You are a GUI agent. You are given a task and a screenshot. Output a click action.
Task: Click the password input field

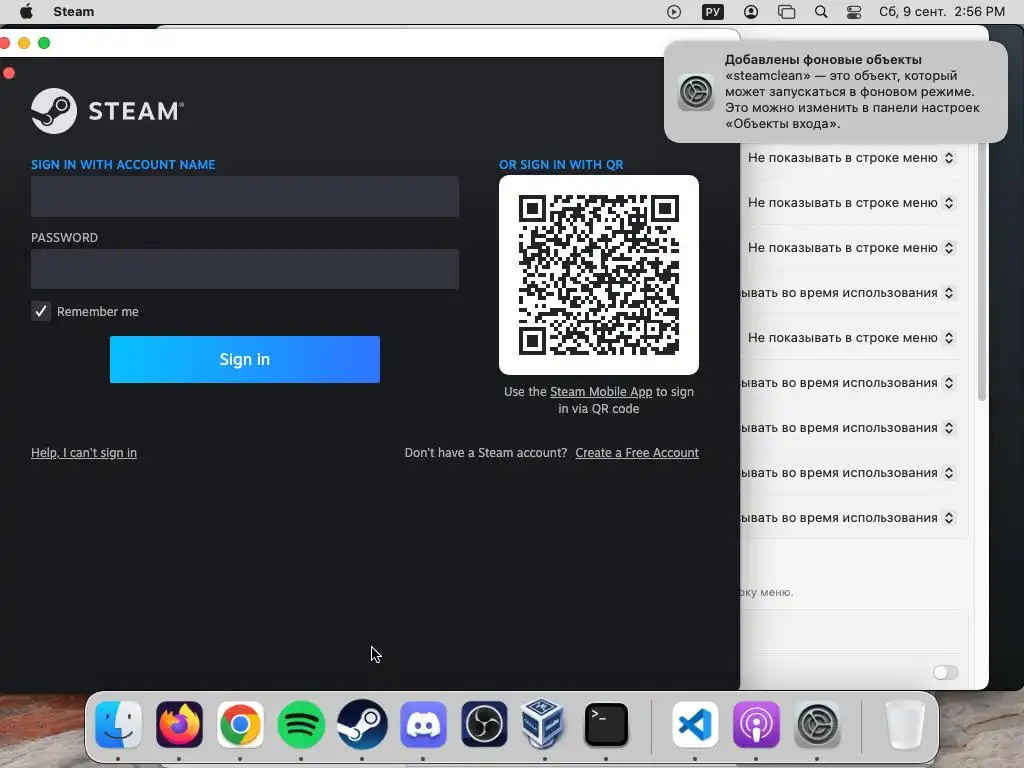tap(245, 268)
